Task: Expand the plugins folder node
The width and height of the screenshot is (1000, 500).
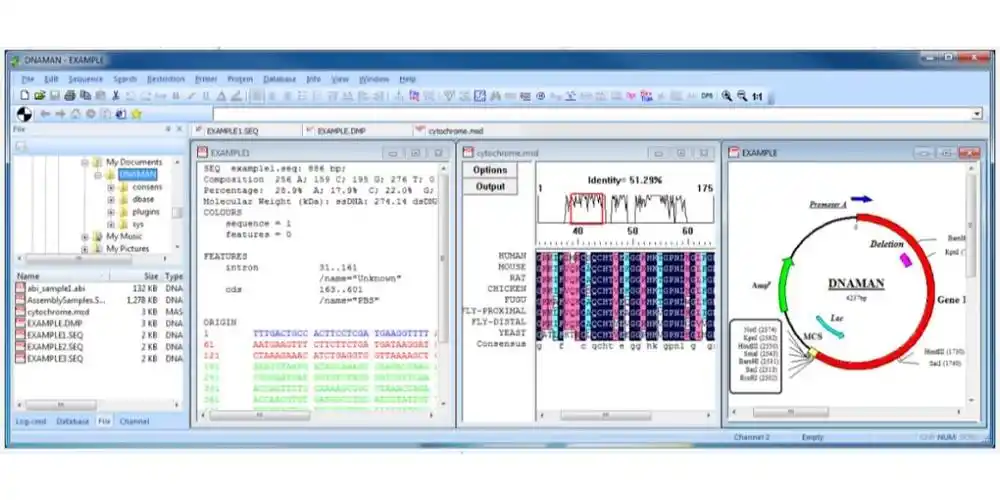Action: click(x=111, y=212)
